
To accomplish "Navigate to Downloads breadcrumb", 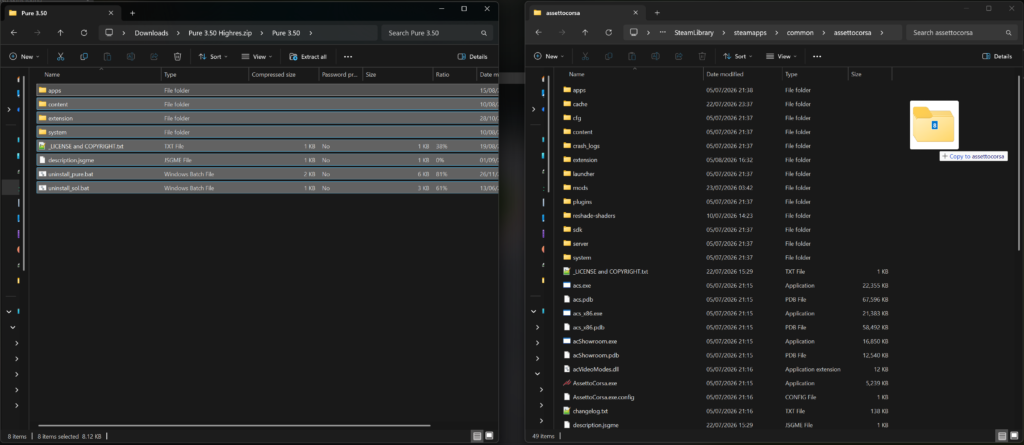I will coord(151,33).
